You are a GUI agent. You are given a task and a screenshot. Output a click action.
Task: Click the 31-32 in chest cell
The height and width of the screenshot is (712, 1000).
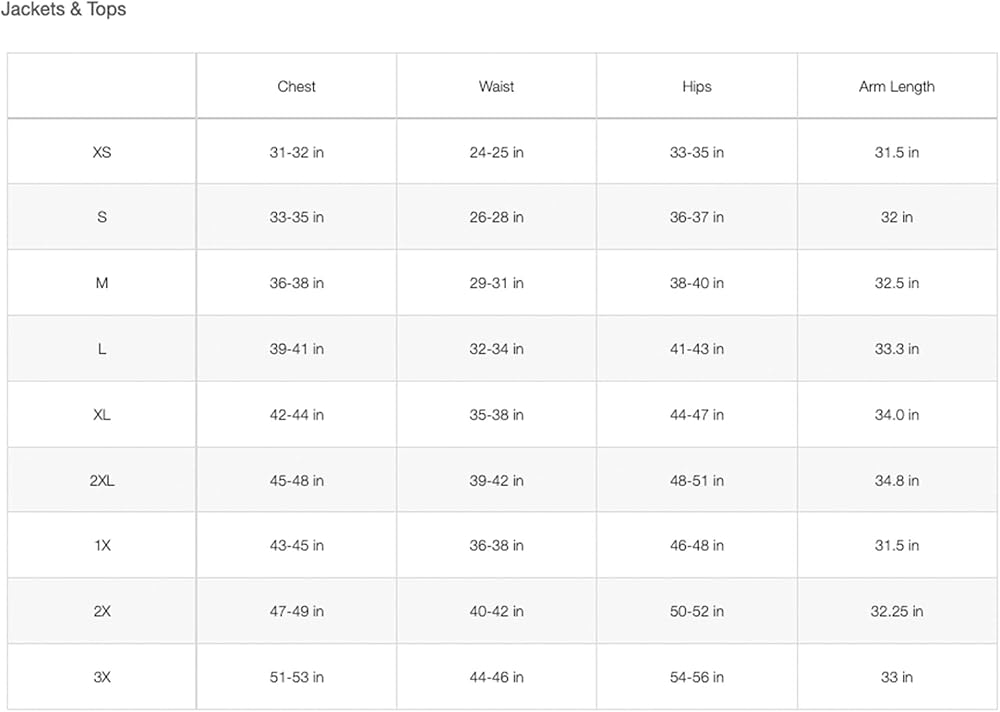click(x=296, y=153)
